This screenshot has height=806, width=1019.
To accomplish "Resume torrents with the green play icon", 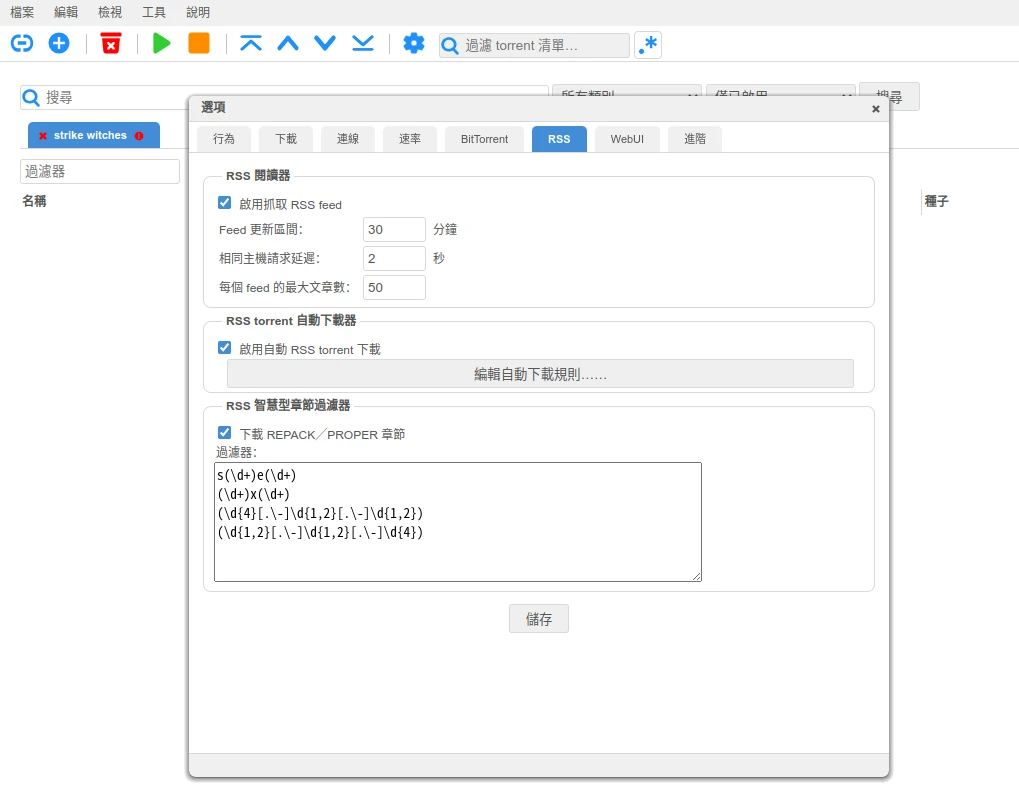I will 162,43.
